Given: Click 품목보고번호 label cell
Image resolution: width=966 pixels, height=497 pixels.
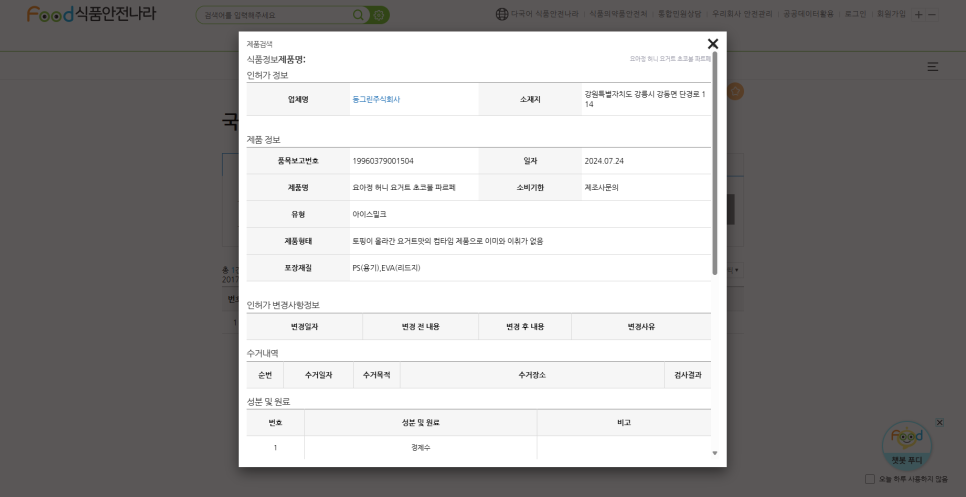Looking at the screenshot, I should click(x=298, y=161).
